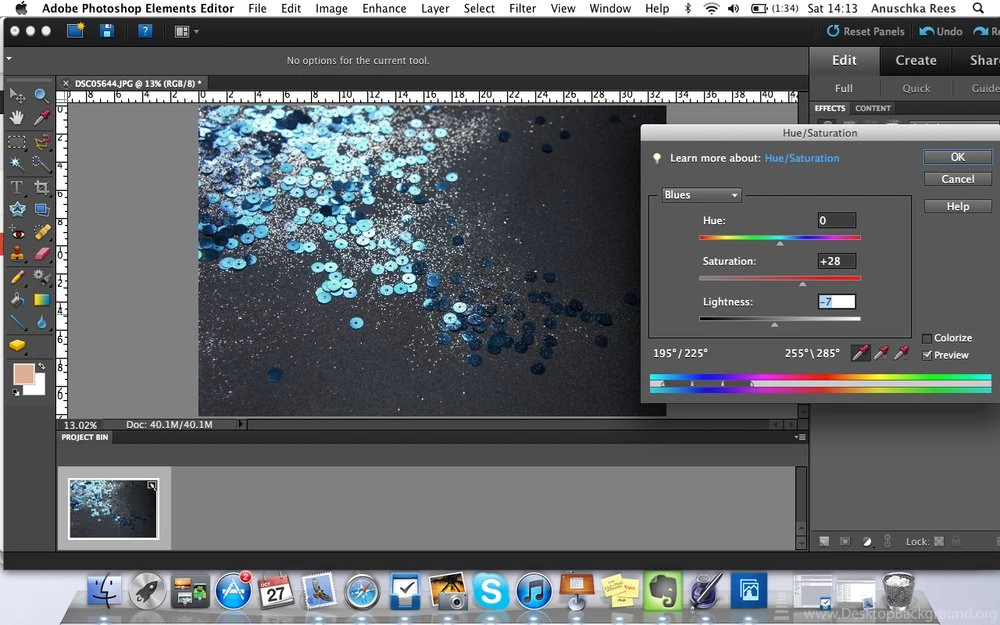Viewport: 1000px width, 625px height.
Task: Open the Hue/Saturation help link
Action: (800, 157)
